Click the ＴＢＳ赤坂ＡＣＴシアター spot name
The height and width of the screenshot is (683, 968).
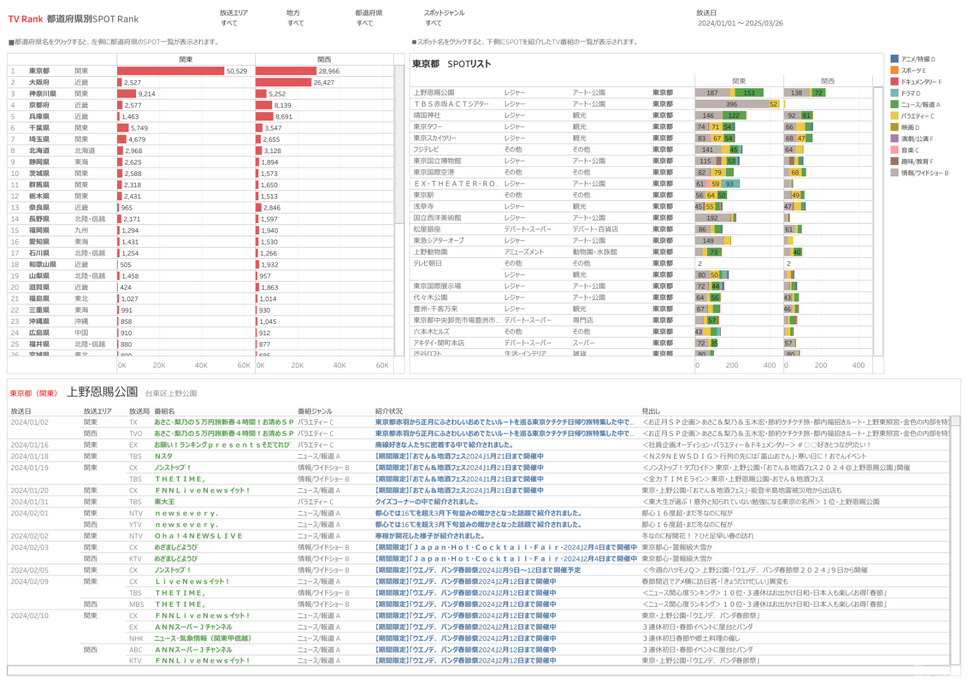tap(451, 104)
